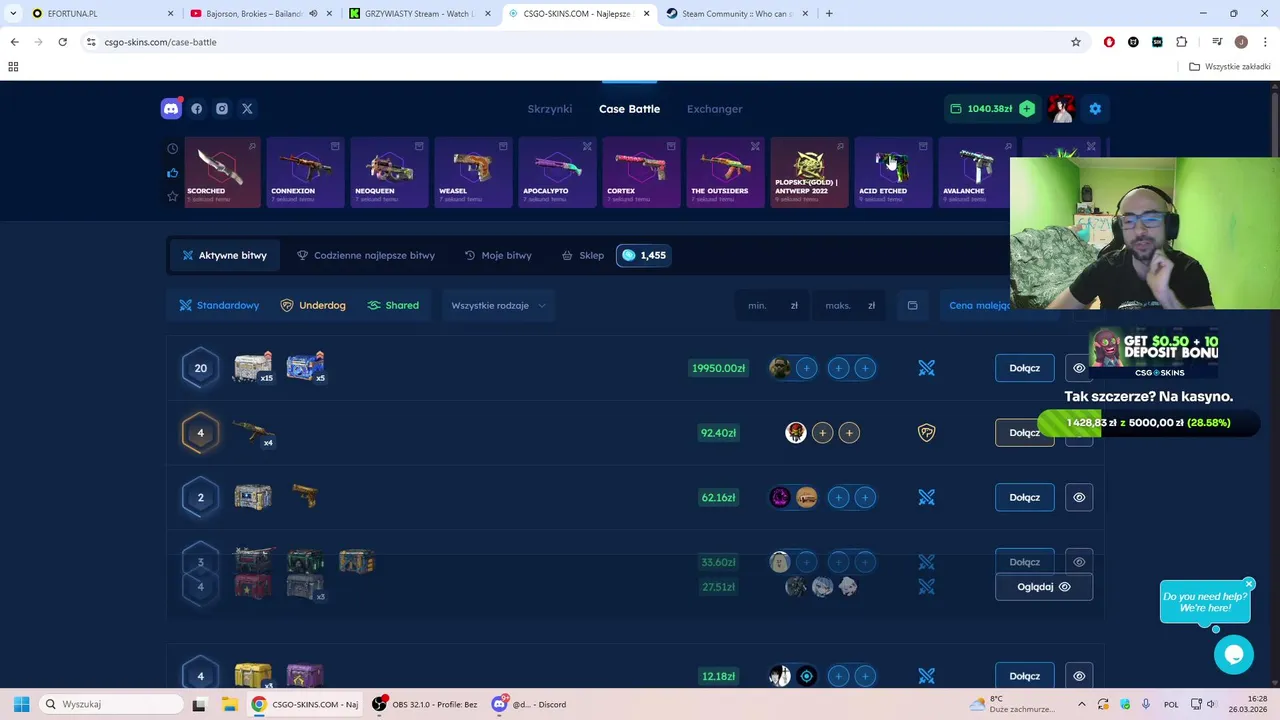Open player avatar in 92.40zł battle
The image size is (1280, 720).
[796, 433]
